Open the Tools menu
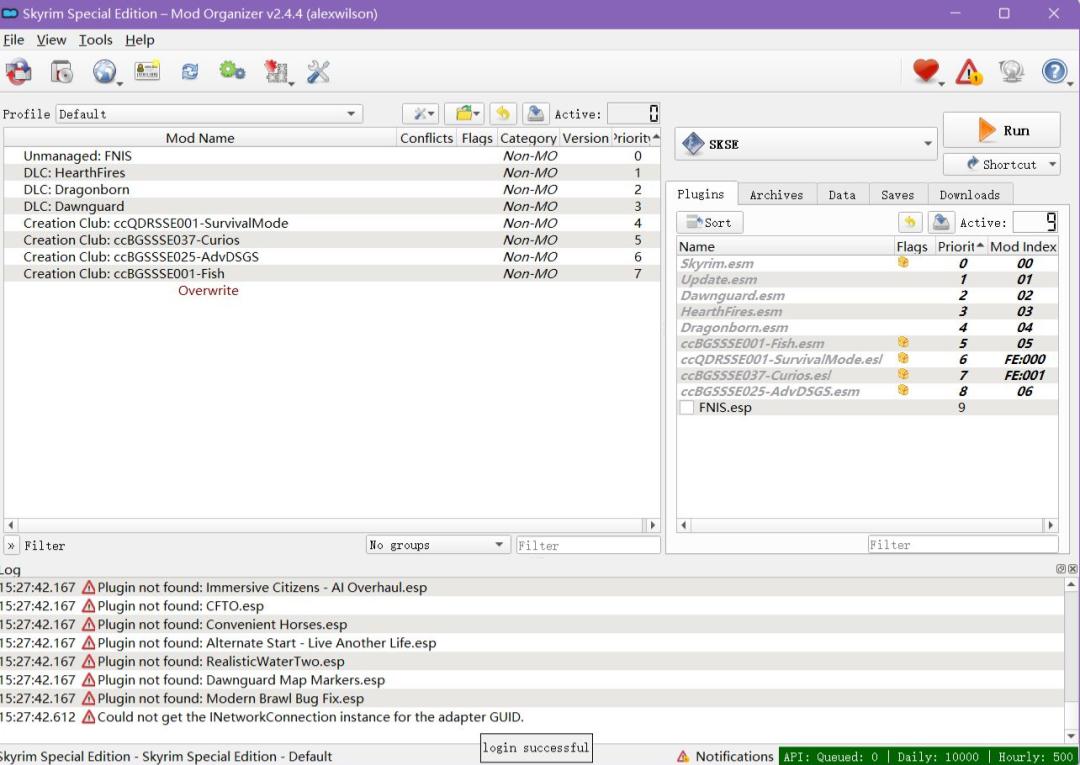The image size is (1080, 765). point(96,40)
